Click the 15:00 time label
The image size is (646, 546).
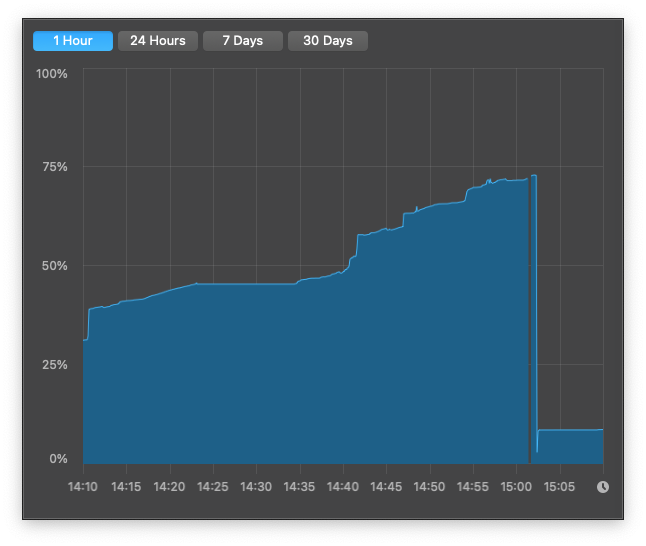(x=516, y=487)
